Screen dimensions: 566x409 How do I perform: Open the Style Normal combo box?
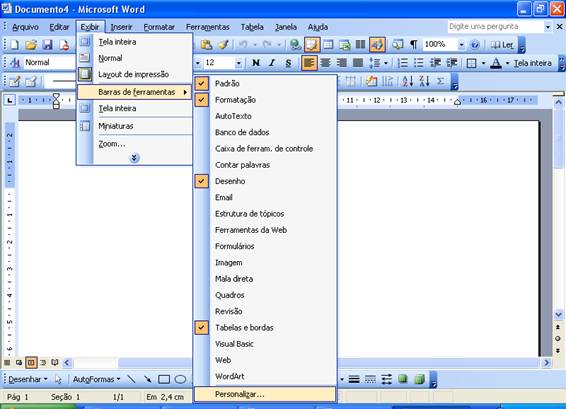(x=49, y=63)
